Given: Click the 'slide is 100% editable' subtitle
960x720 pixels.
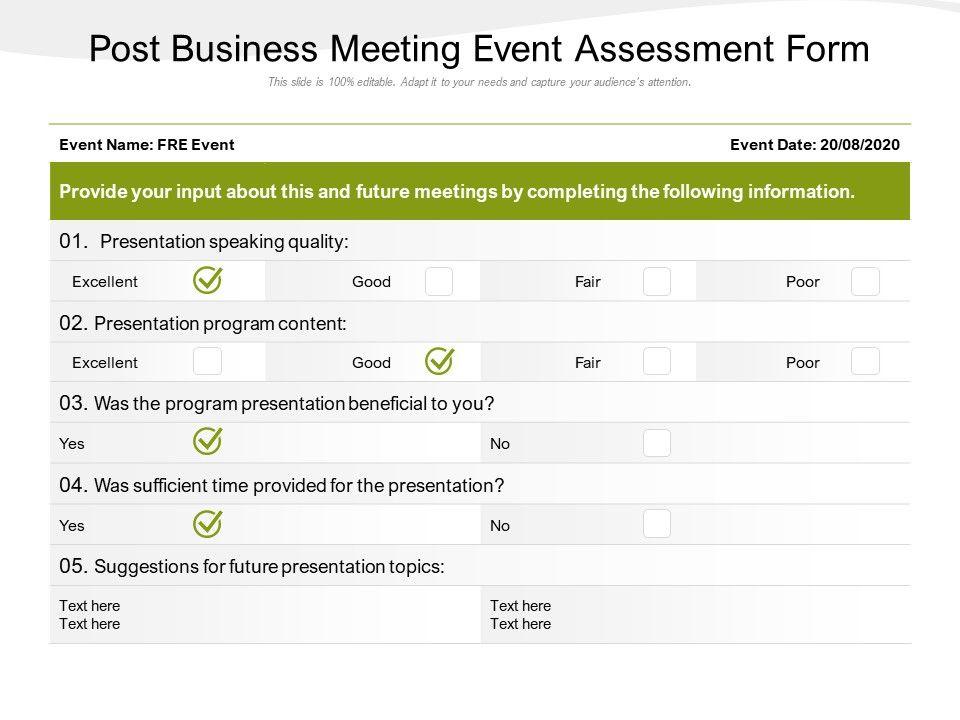Looking at the screenshot, I should coord(479,83).
